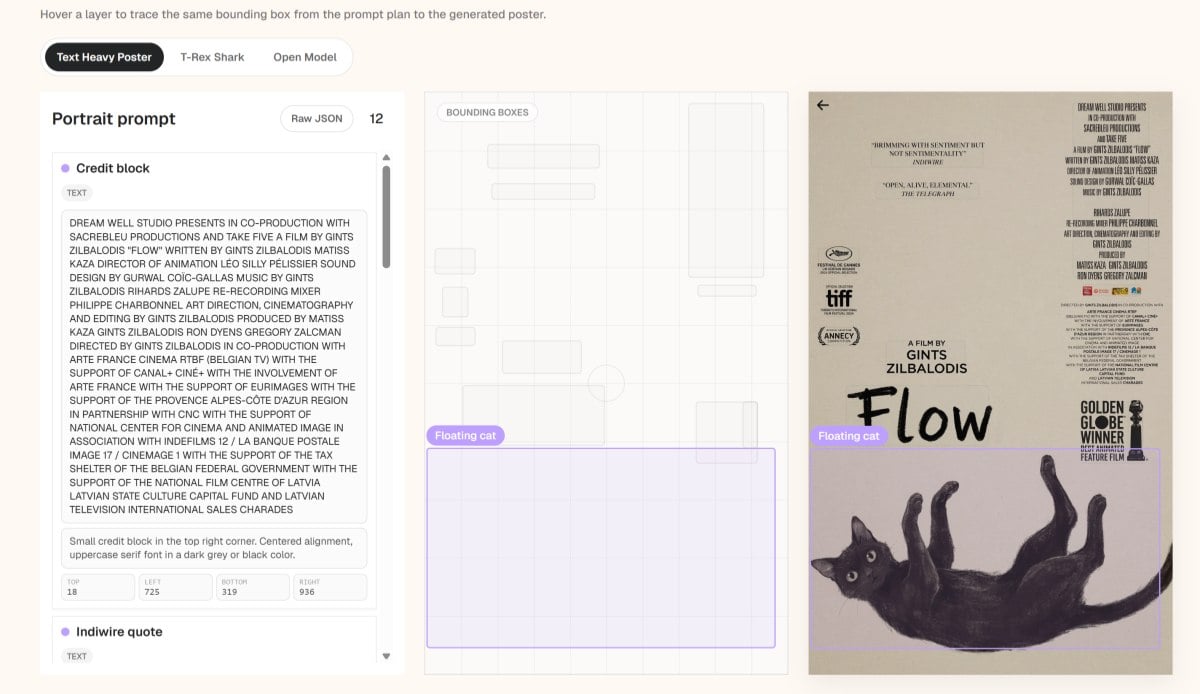Click the scrollbar down arrow in prompt panel

tap(386, 656)
